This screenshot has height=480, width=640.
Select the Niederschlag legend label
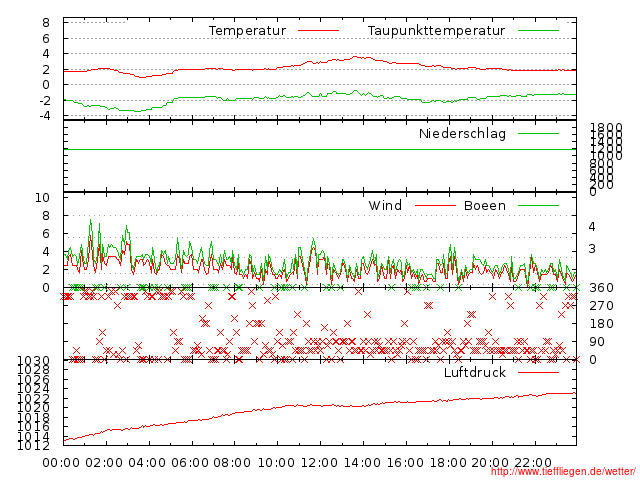point(462,133)
